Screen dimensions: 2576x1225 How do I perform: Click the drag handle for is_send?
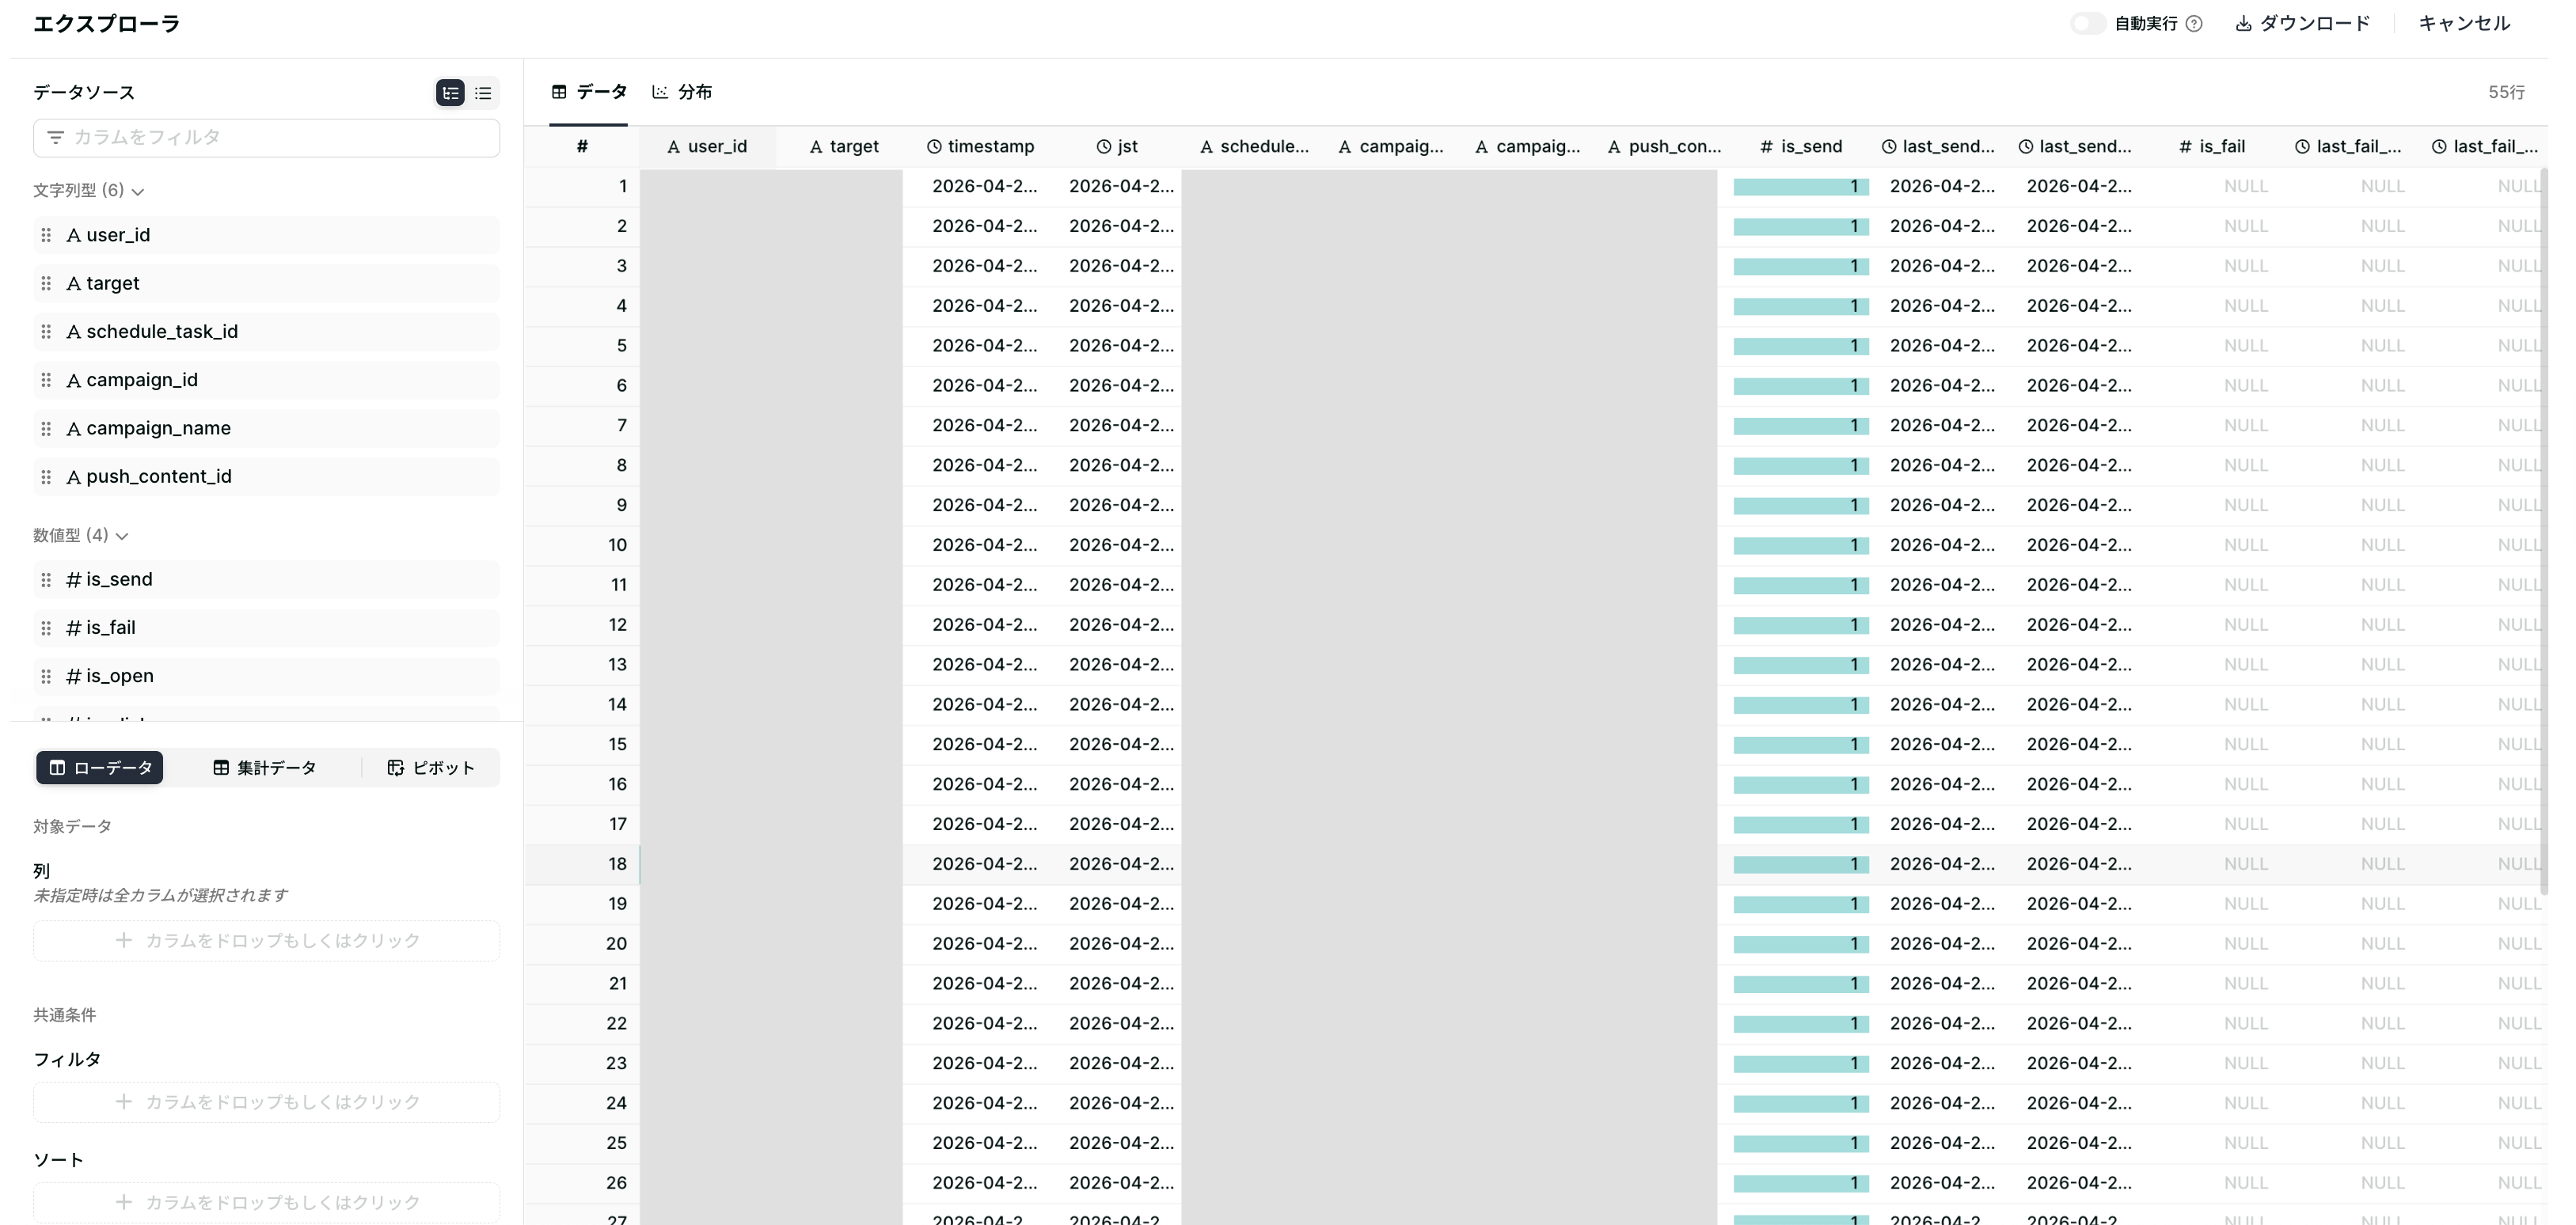tap(46, 579)
